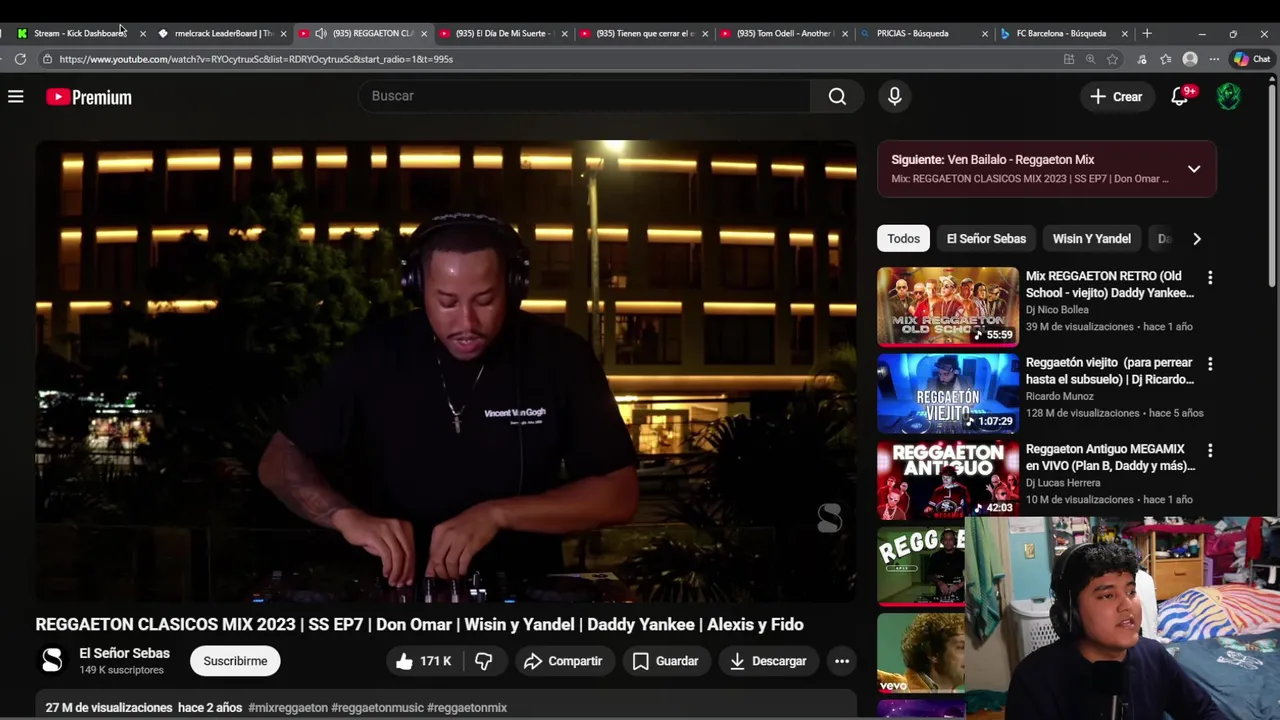Open the YouTube account avatar menu
Screen dimensions: 1280x720
pos(1228,96)
